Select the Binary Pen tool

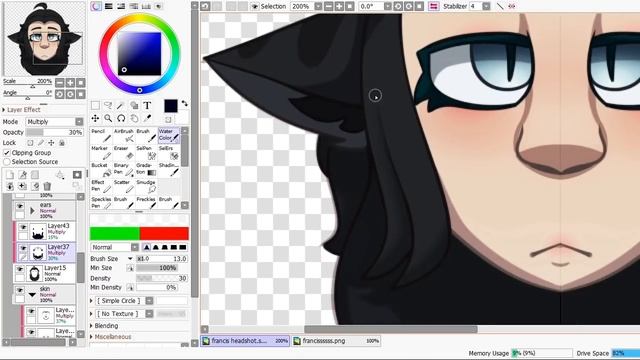pyautogui.click(x=124, y=169)
